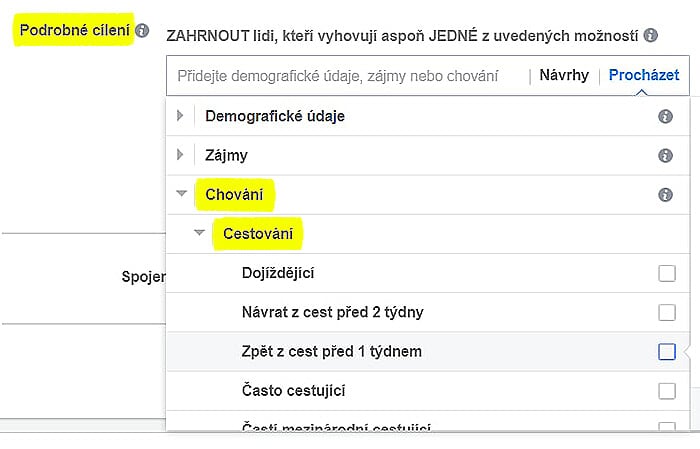Select the Cestování subcategory label

point(258,234)
